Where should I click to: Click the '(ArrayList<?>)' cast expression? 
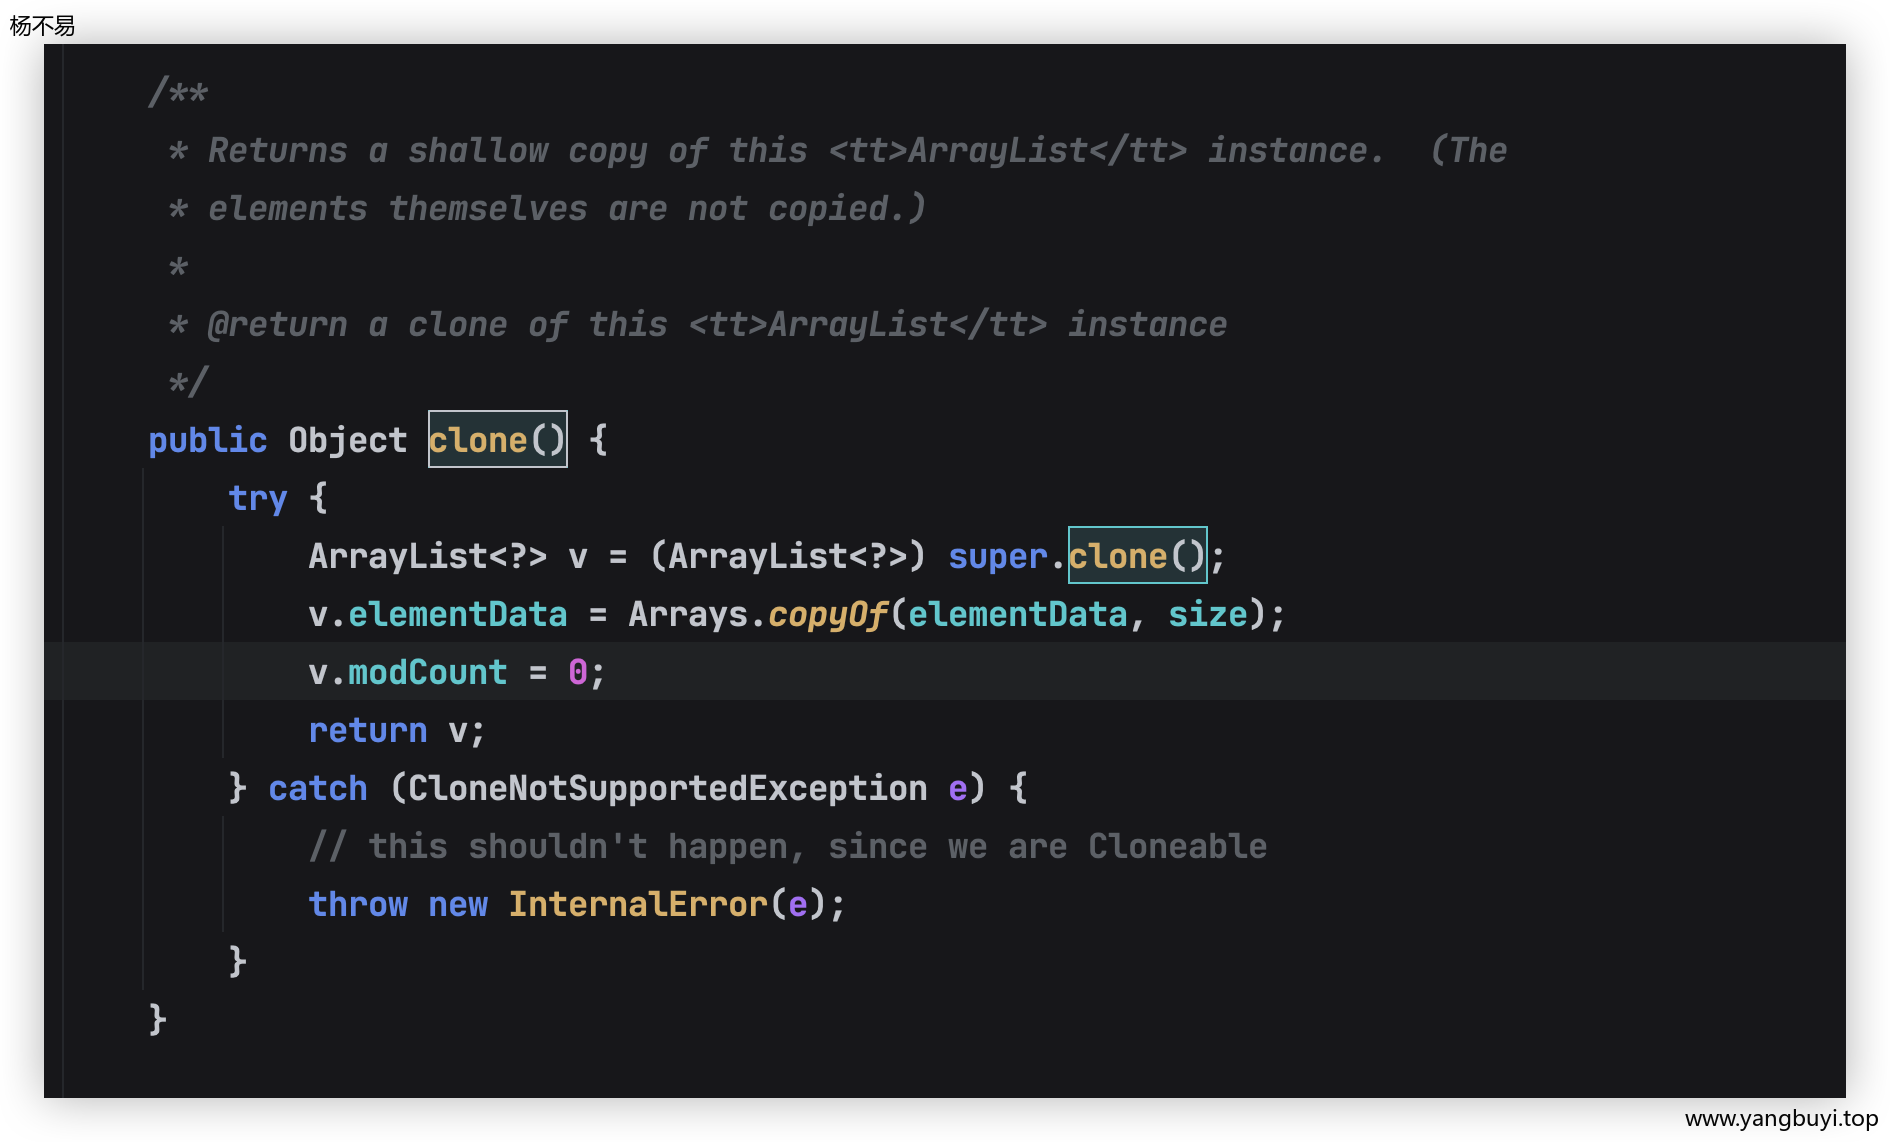pyautogui.click(x=788, y=555)
